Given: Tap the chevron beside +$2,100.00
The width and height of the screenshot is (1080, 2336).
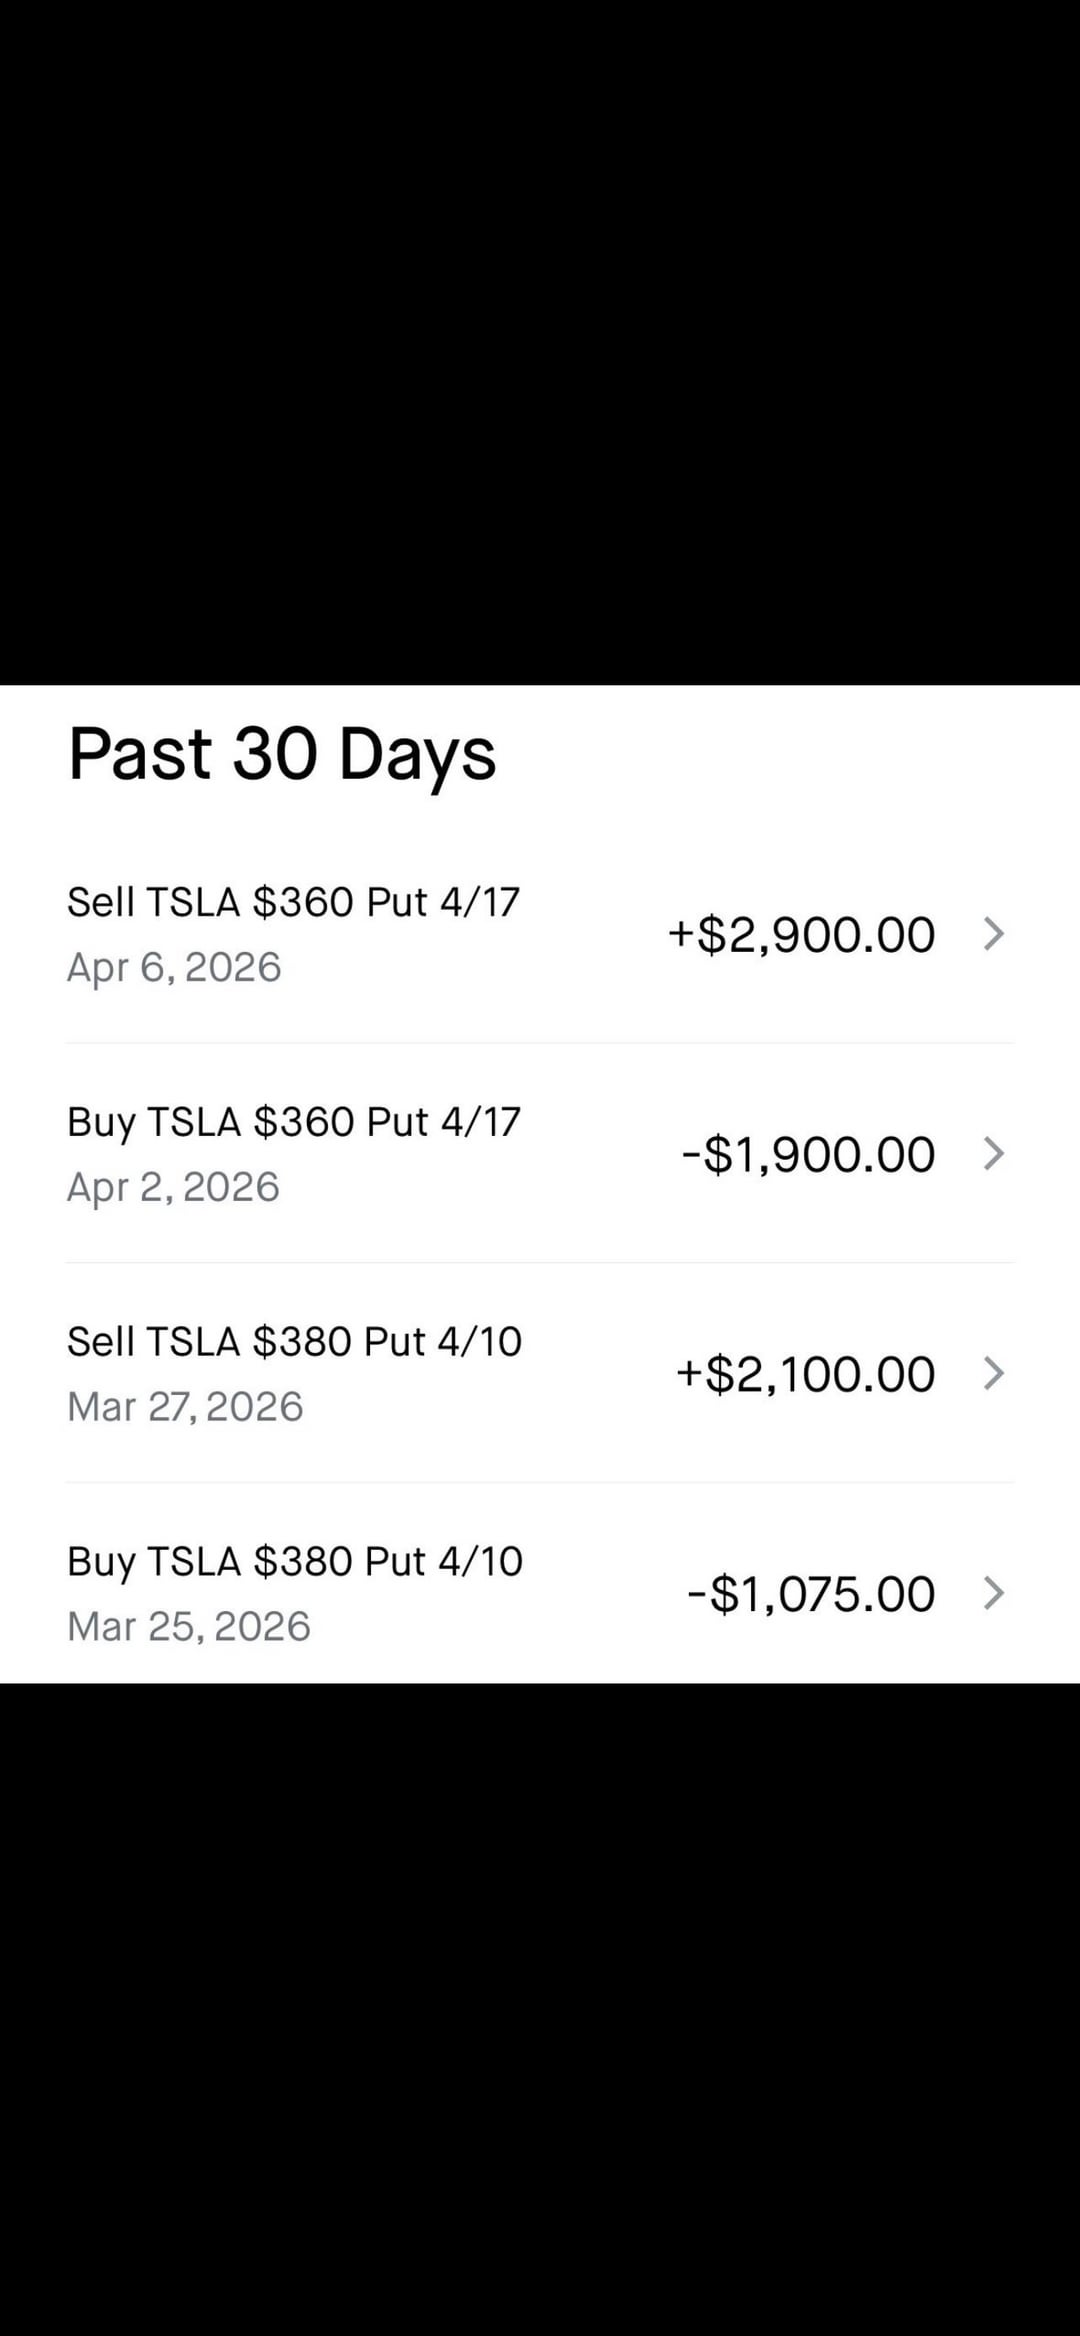Looking at the screenshot, I should pos(993,1374).
